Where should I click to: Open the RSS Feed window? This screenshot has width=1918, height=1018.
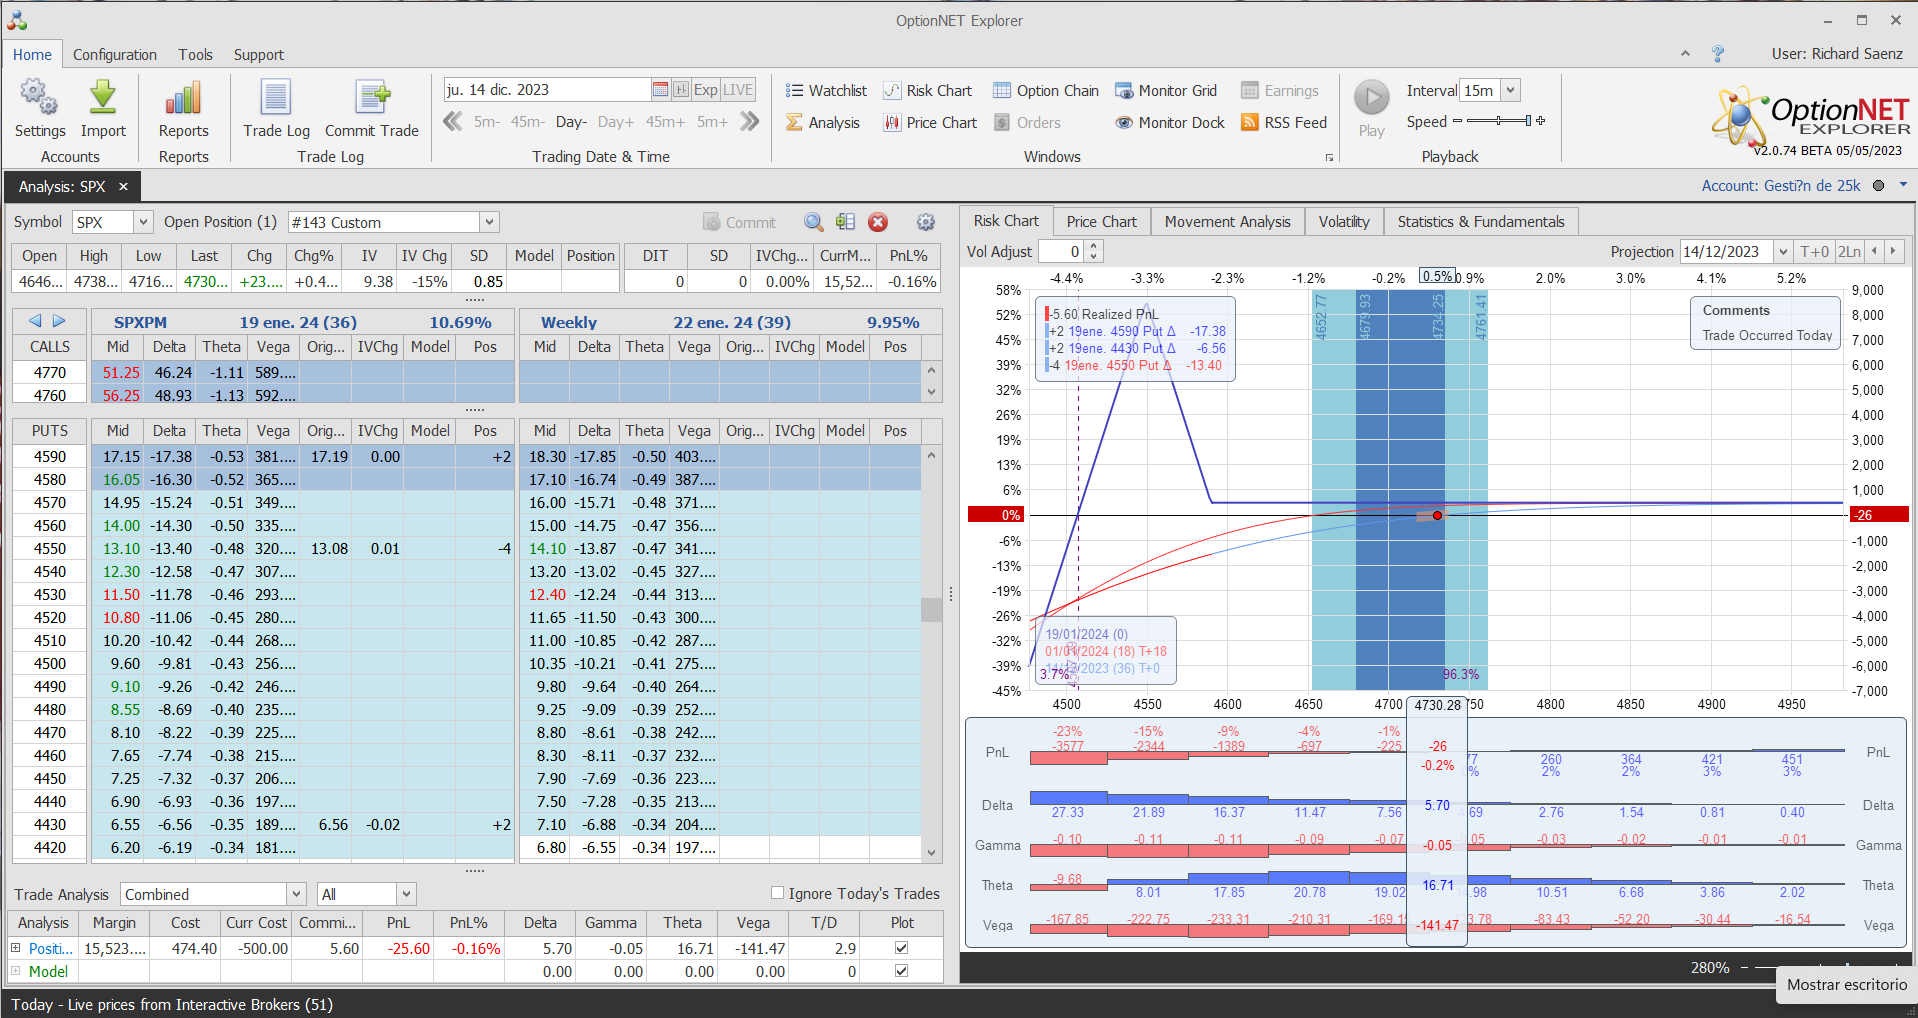click(x=1284, y=123)
